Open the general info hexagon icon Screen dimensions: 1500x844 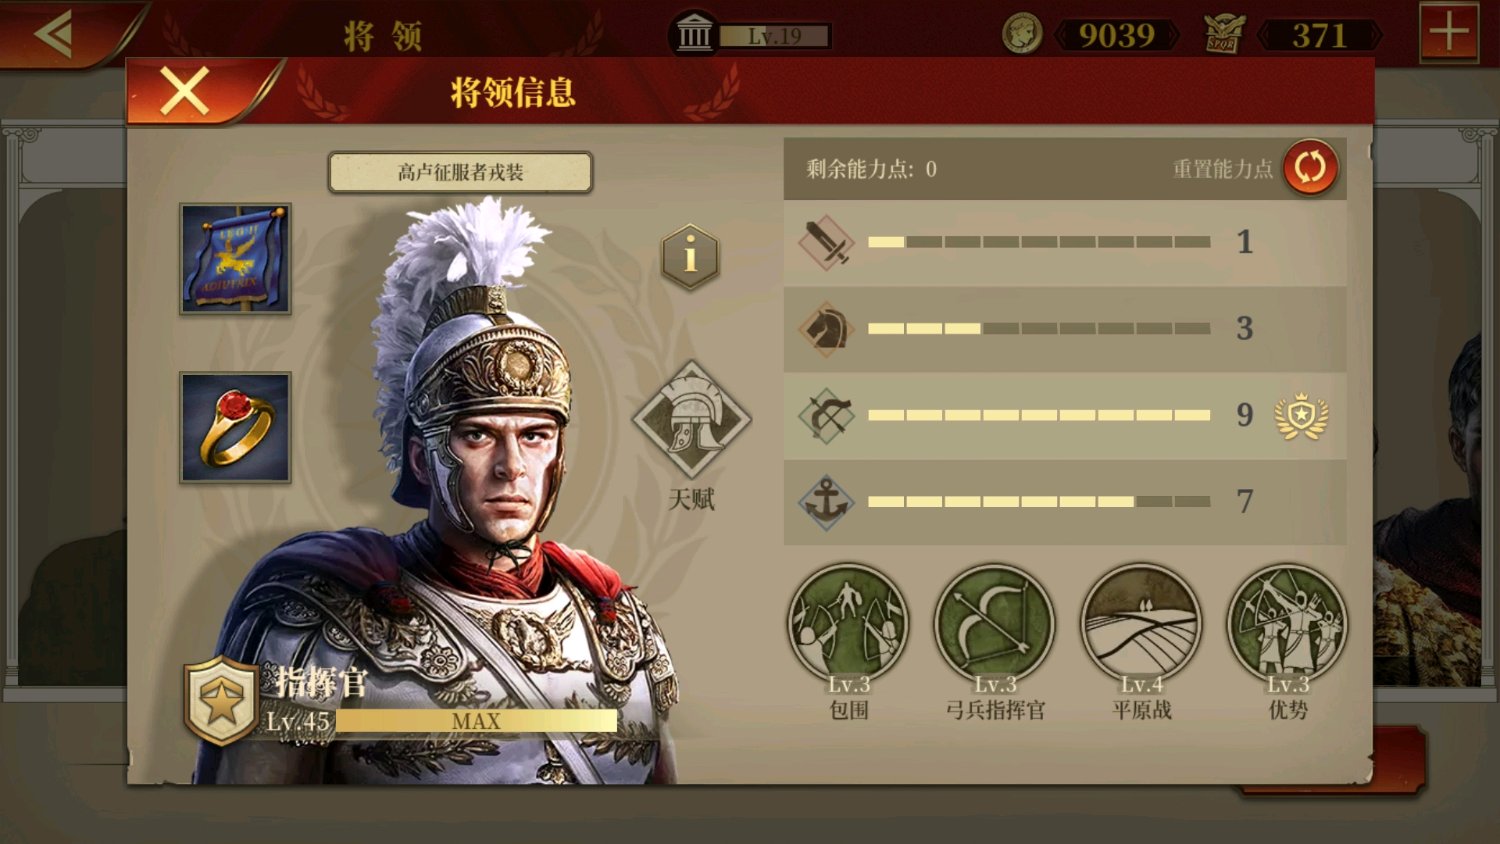point(690,257)
